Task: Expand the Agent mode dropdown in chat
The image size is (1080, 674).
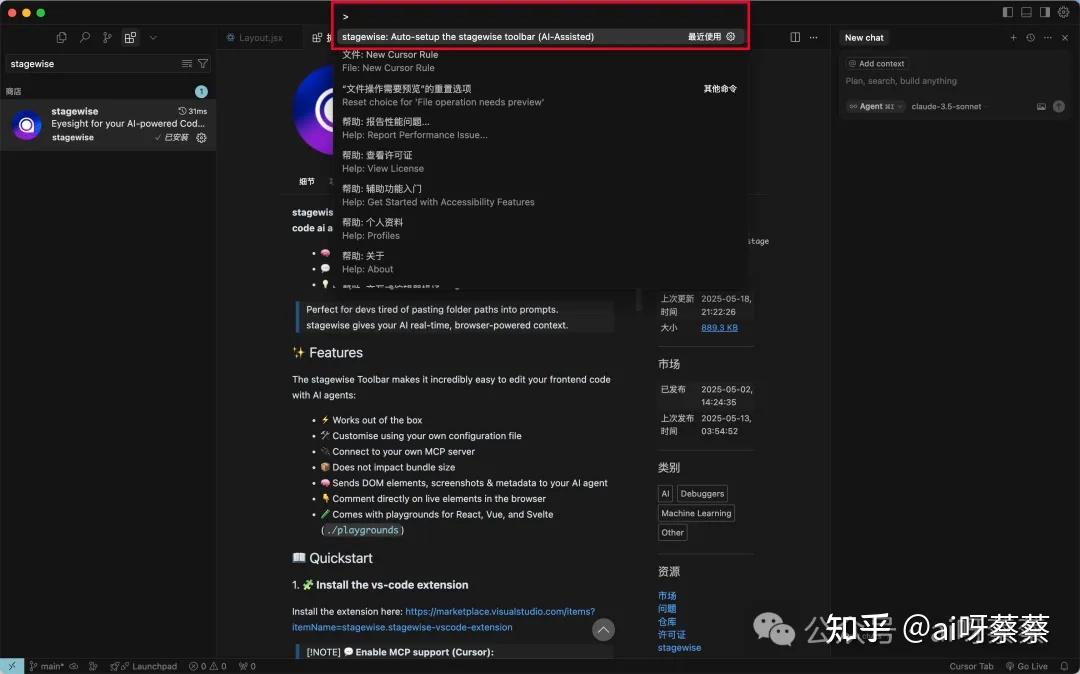Action: coord(877,106)
